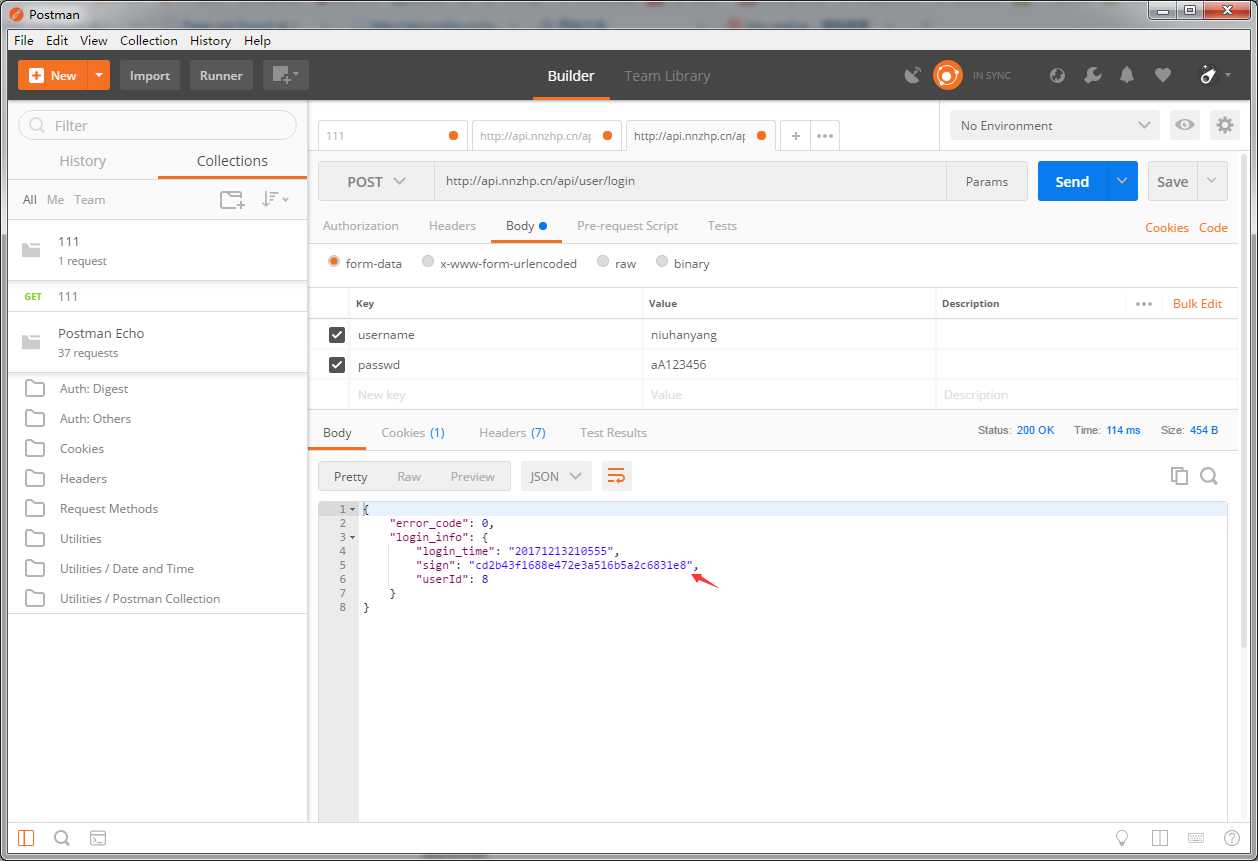Open the Utilities / Postman Collection folder
The image size is (1258, 861).
coord(157,599)
